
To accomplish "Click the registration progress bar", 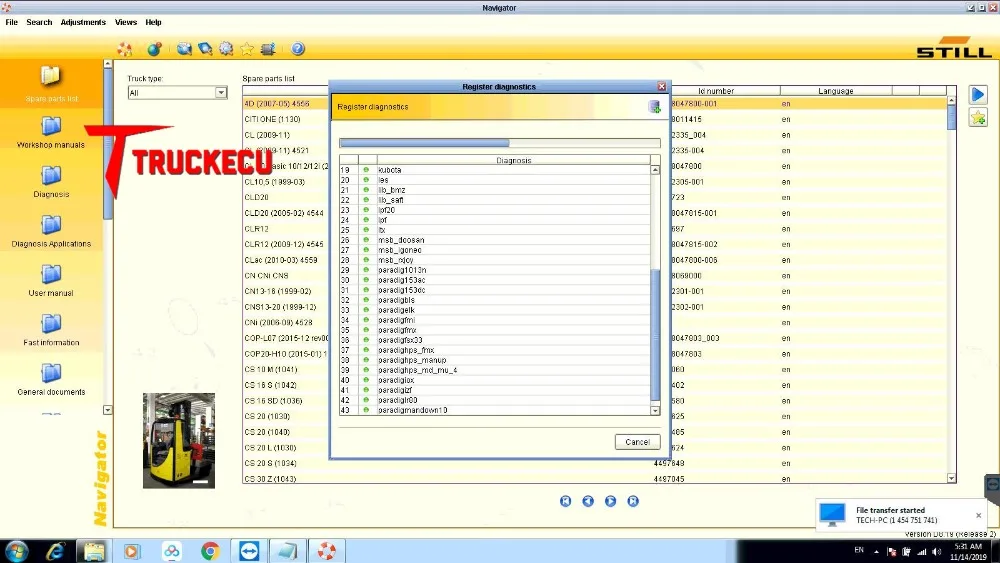I will click(499, 143).
